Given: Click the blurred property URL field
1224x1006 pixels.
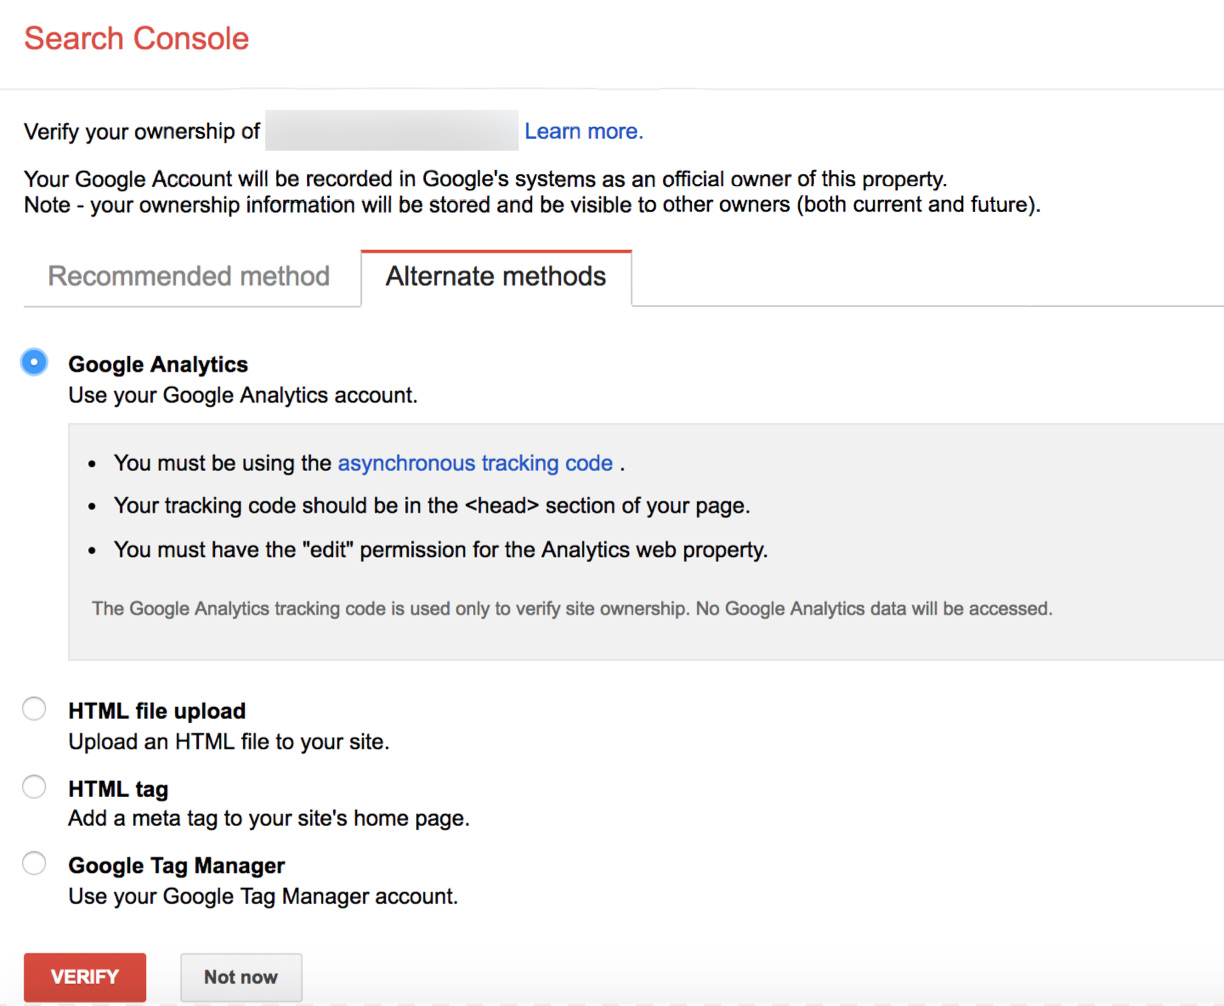Looking at the screenshot, I should click(392, 131).
